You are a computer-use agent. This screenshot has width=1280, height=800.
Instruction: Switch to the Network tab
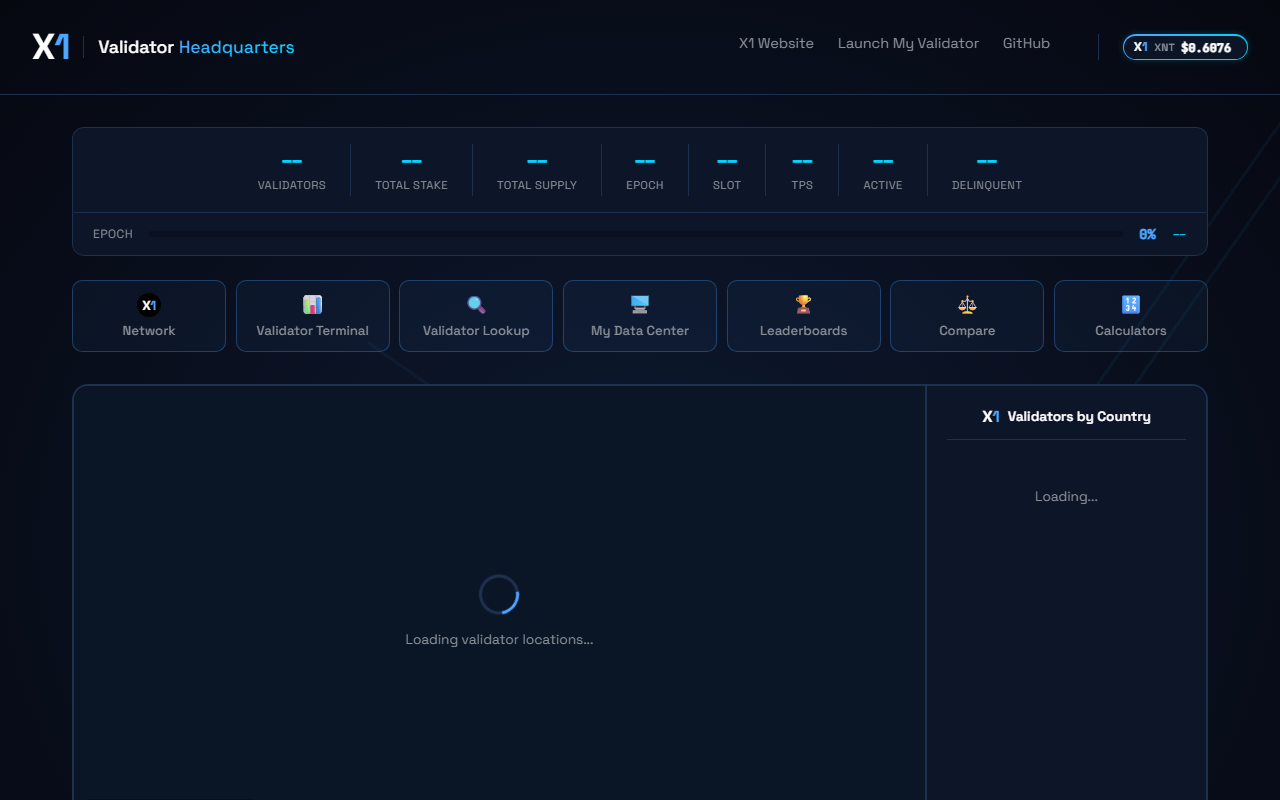pos(149,316)
